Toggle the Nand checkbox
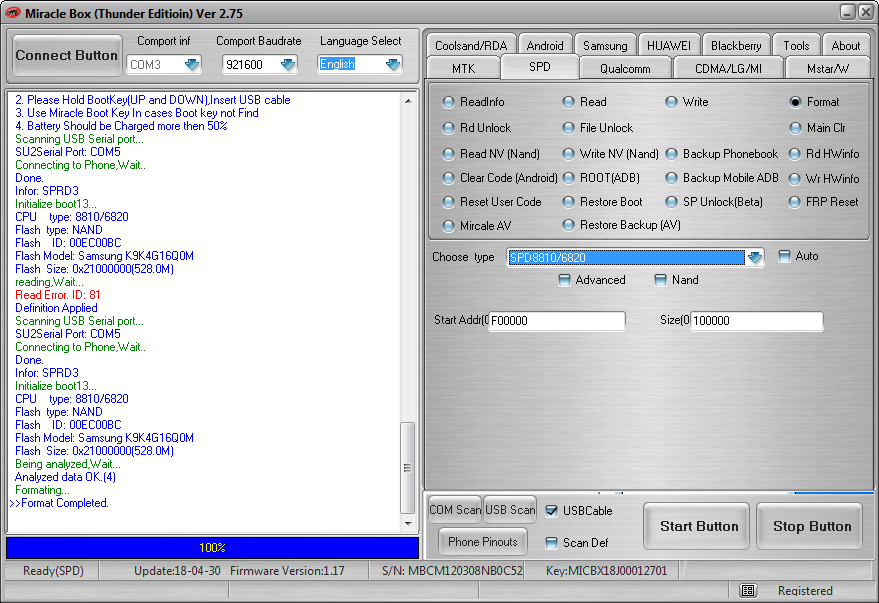This screenshot has width=879, height=603. [660, 280]
